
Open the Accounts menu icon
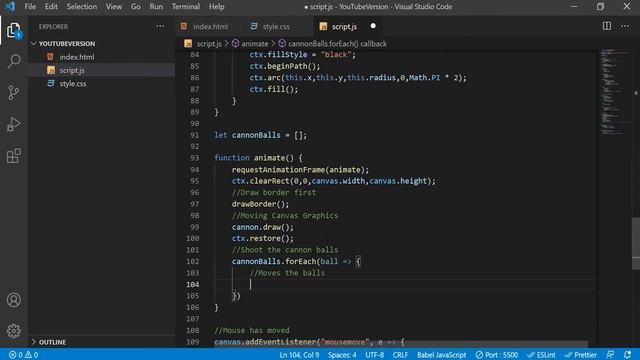point(13,300)
